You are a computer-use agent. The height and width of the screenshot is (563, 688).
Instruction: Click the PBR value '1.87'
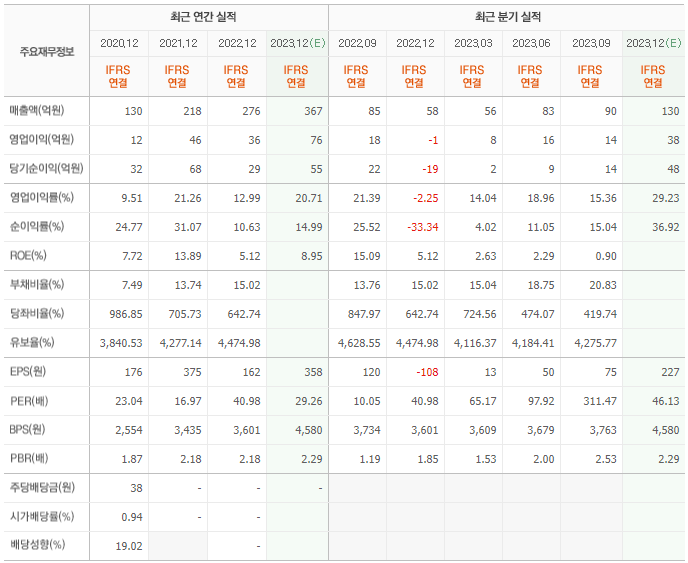click(x=132, y=459)
